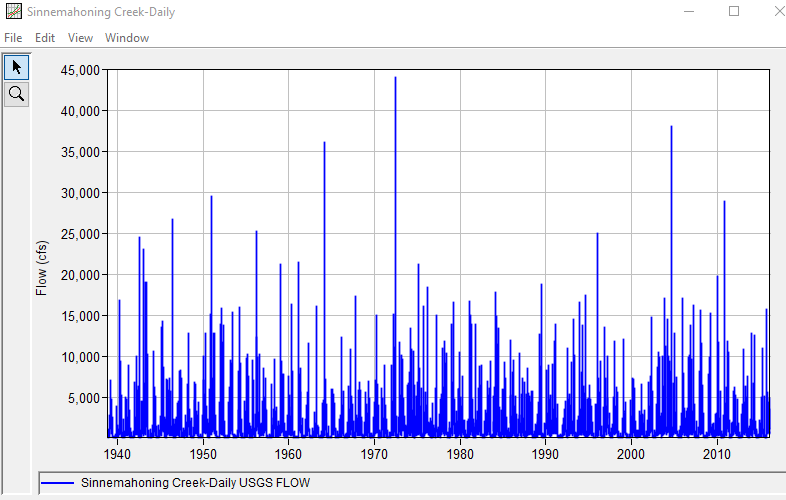Click the 1940 x-axis label

(x=117, y=454)
